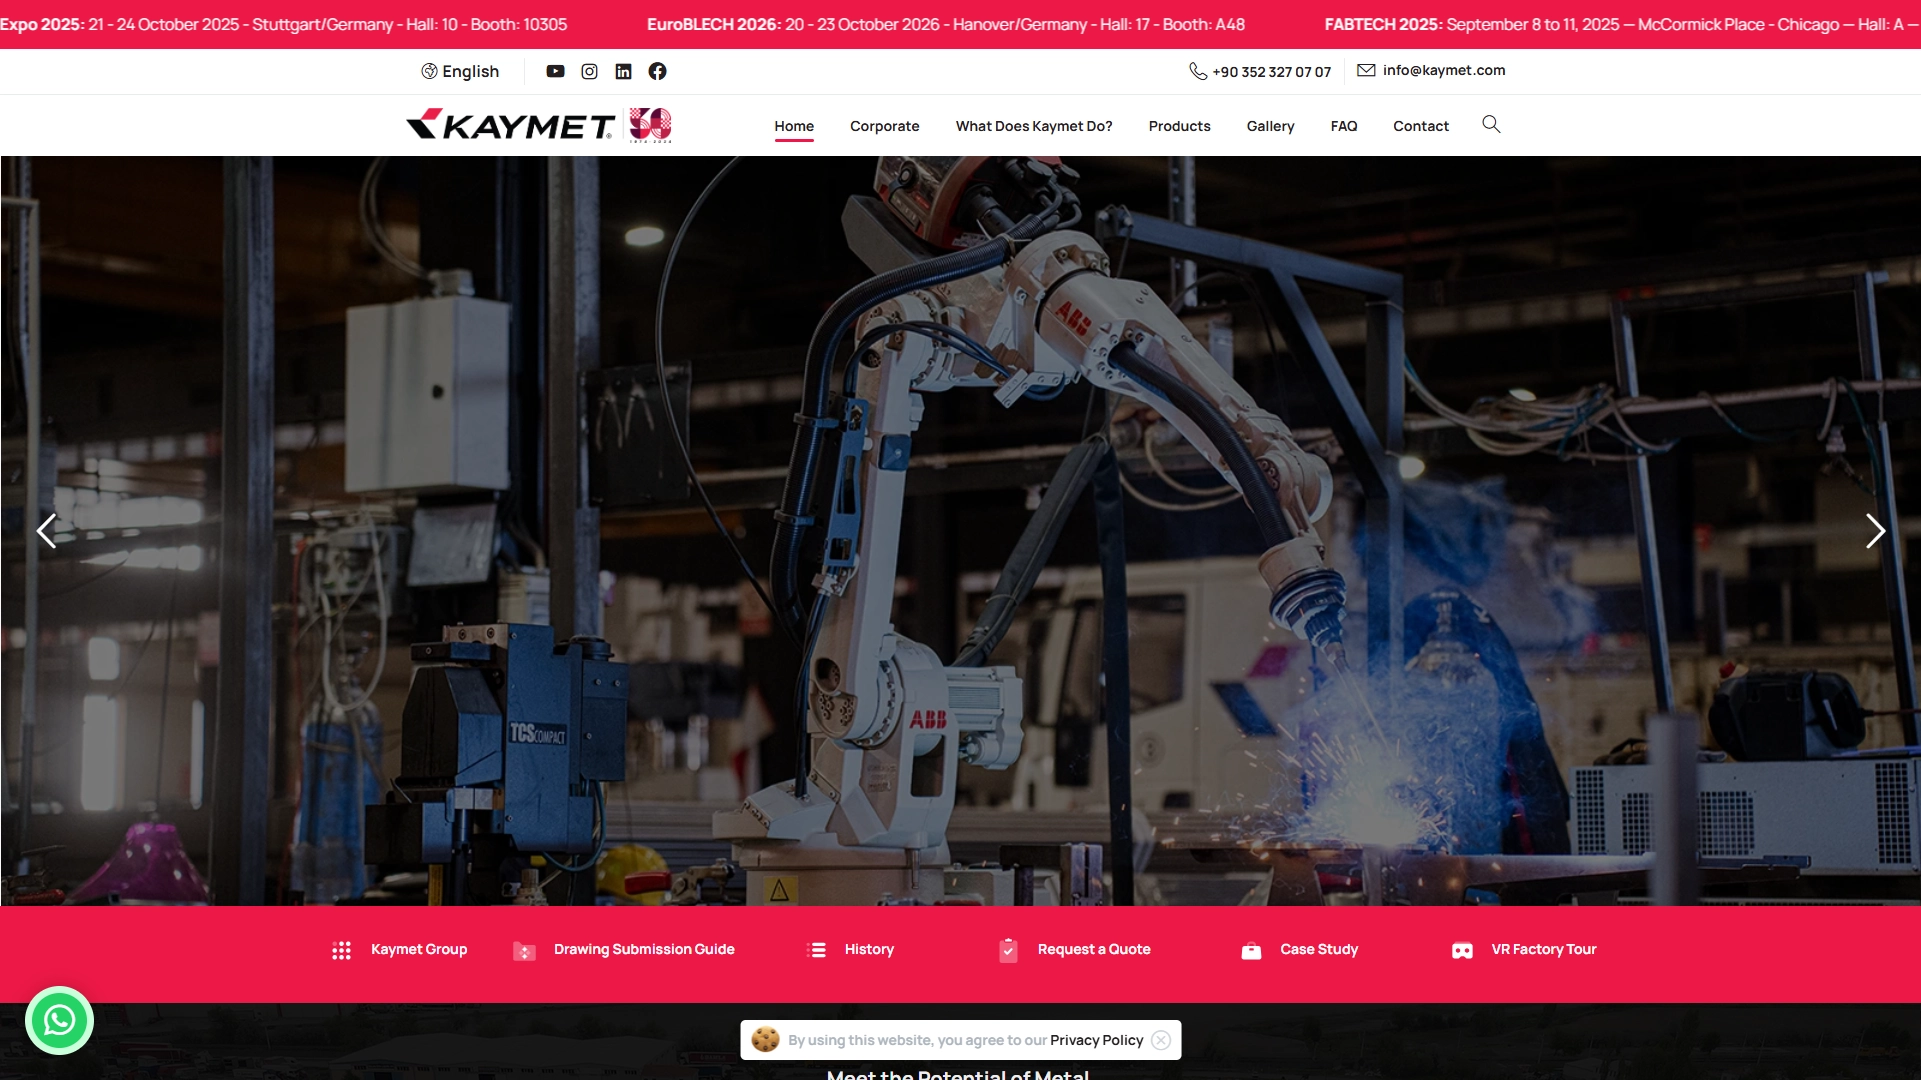Open the Products menu

(1179, 126)
